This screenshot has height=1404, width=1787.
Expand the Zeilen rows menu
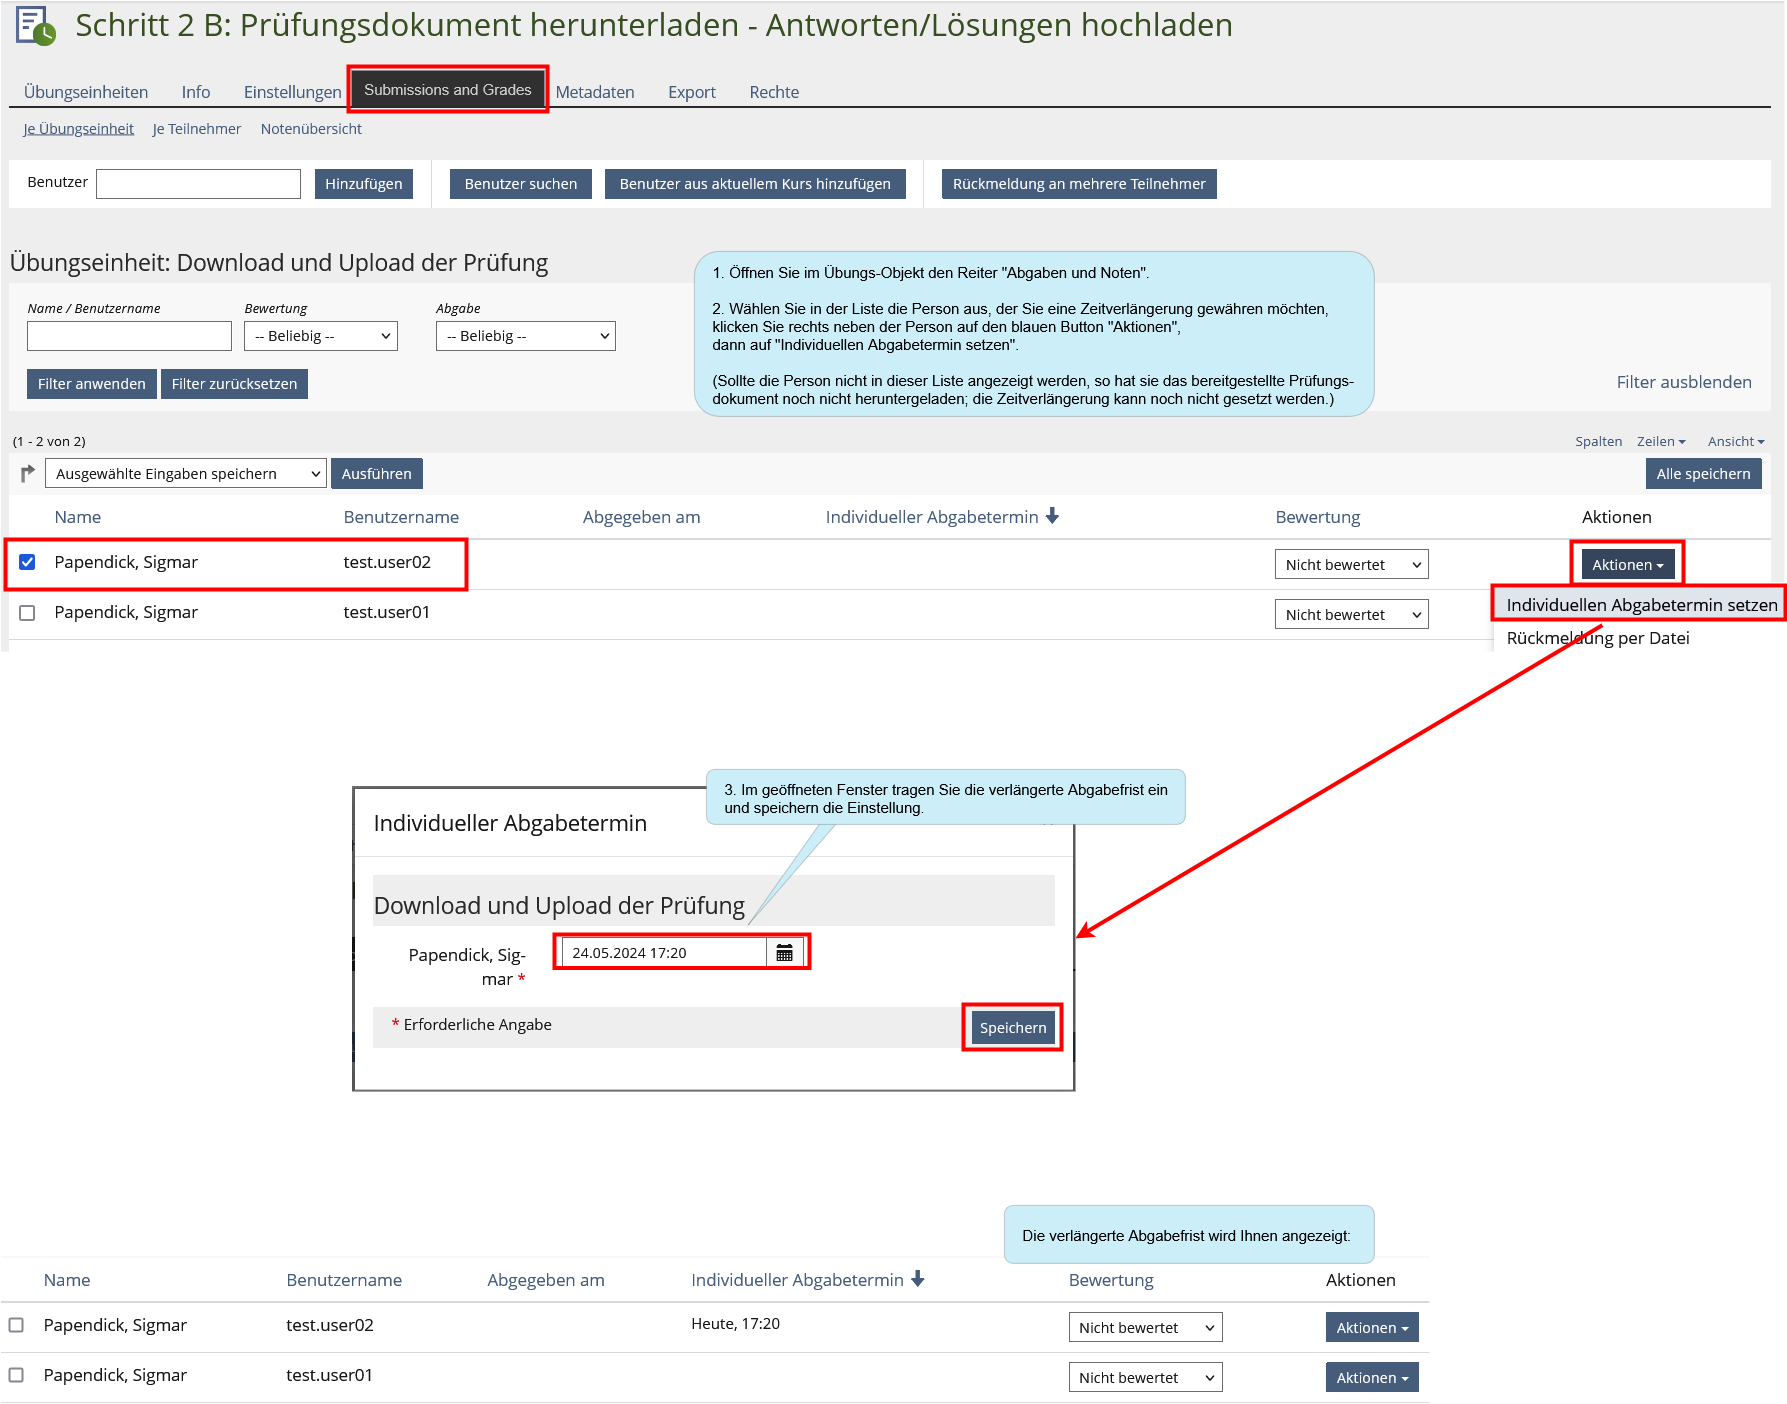click(1660, 441)
